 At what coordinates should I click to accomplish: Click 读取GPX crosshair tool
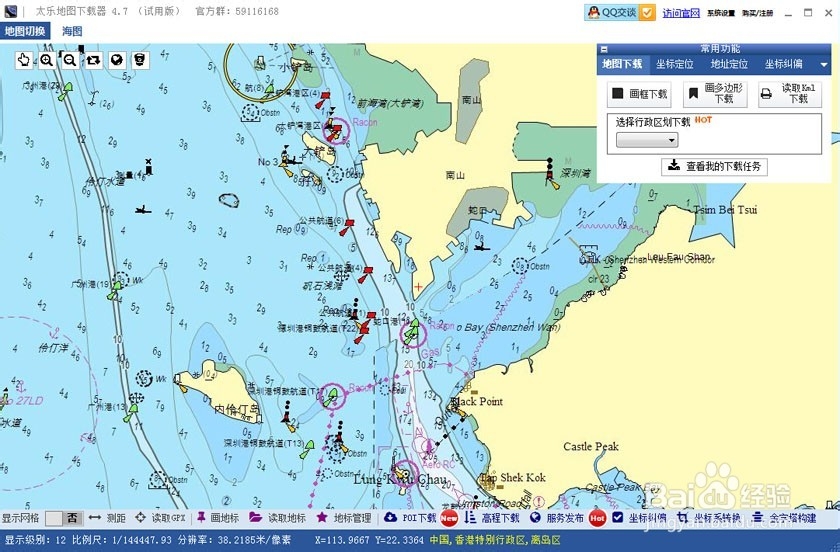tap(160, 518)
